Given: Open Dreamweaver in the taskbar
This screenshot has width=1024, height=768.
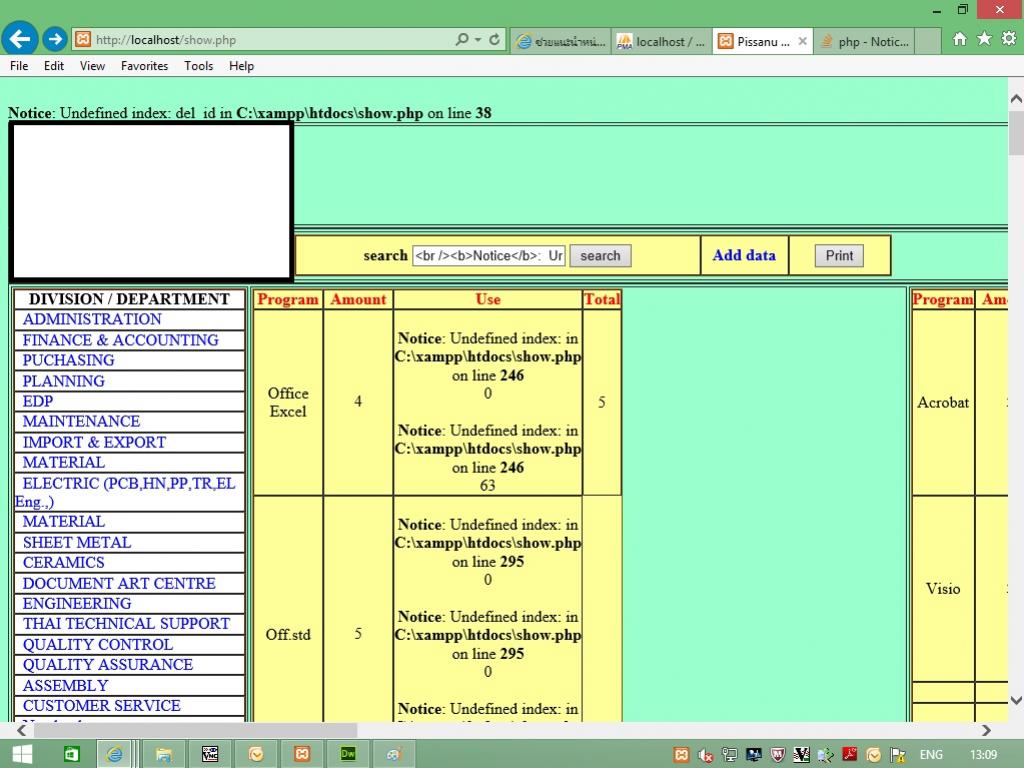Looking at the screenshot, I should click(x=348, y=754).
